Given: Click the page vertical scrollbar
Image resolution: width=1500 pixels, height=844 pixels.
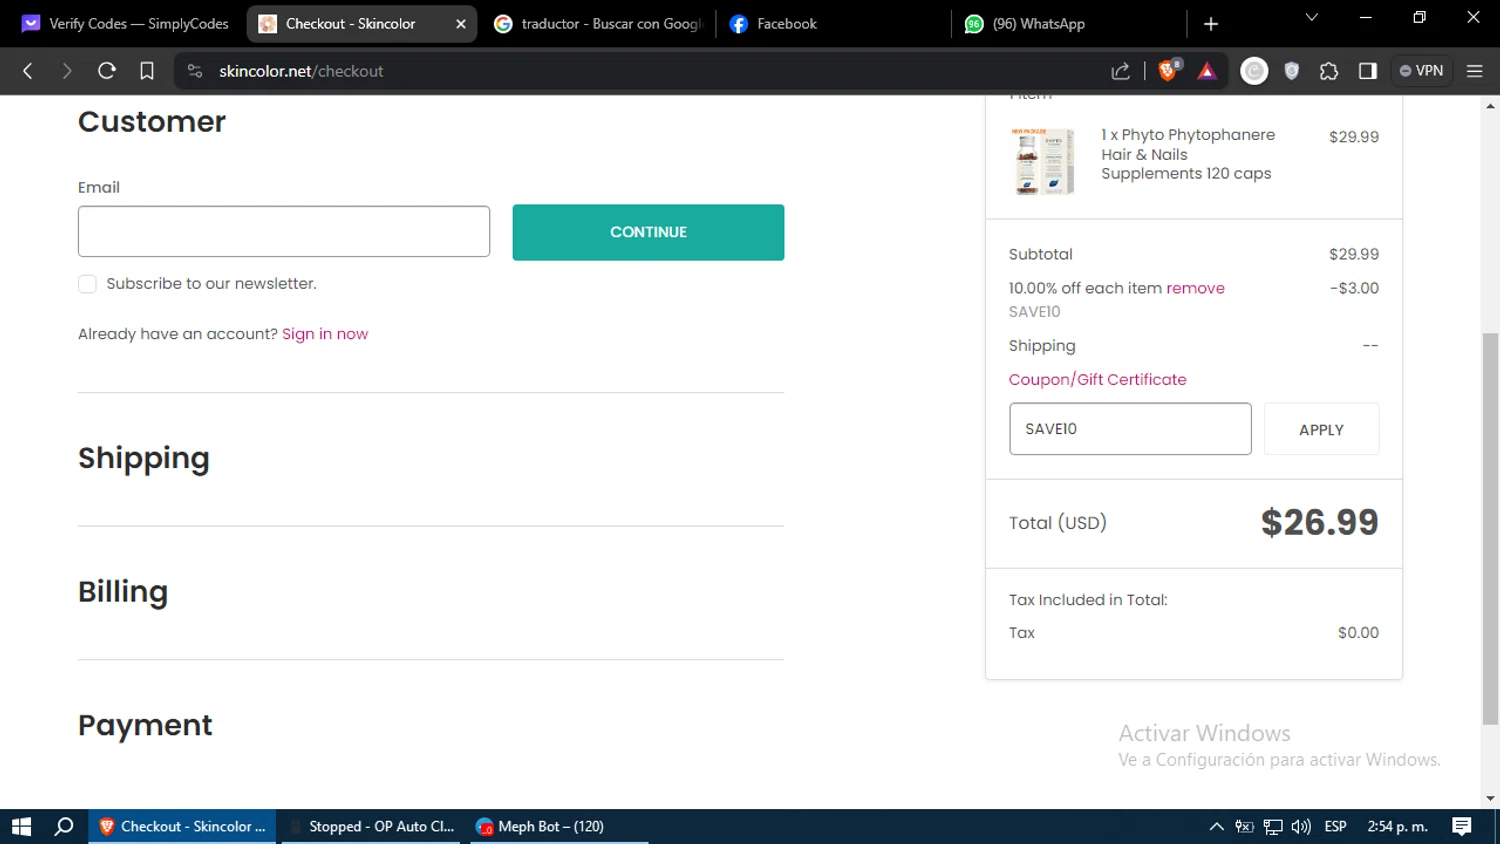Looking at the screenshot, I should tap(1491, 528).
